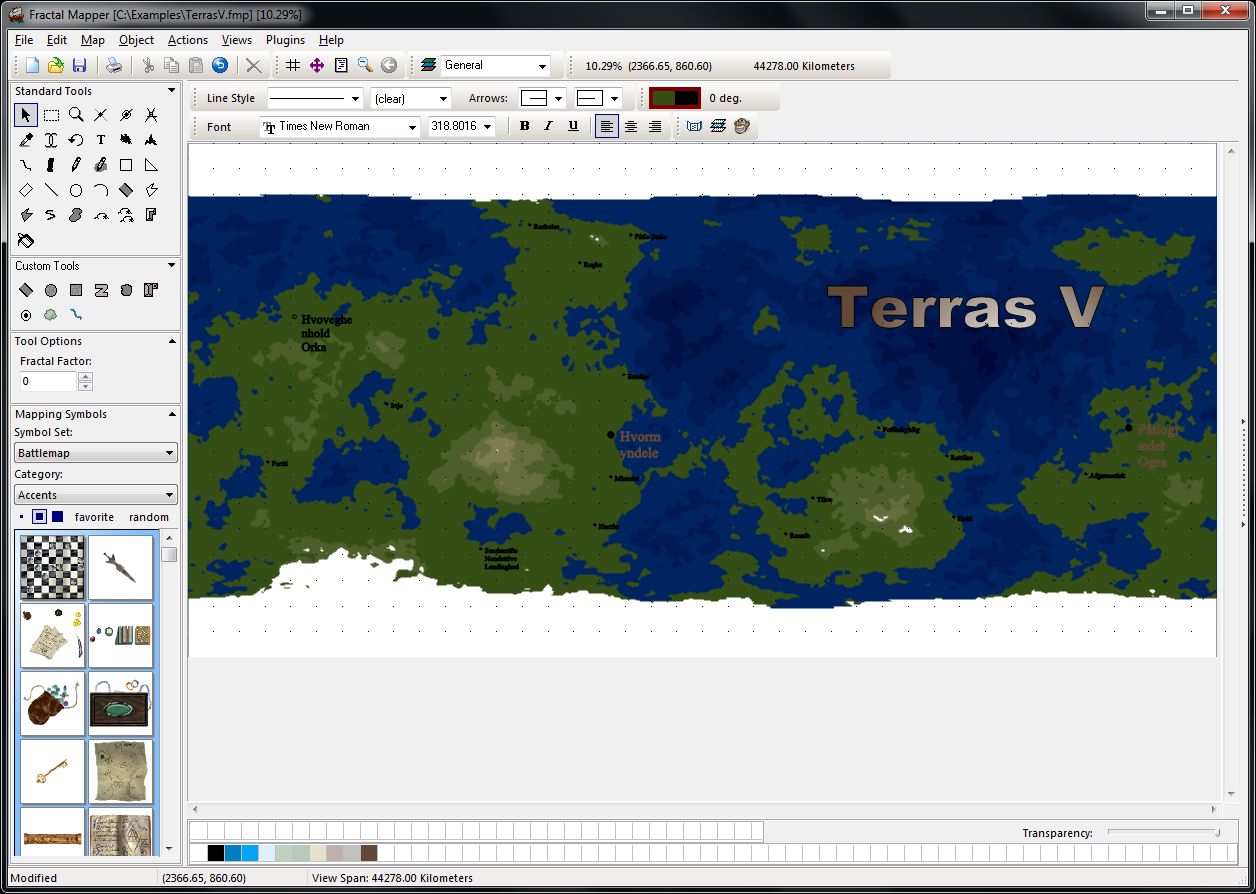This screenshot has width=1256, height=894.
Task: Open the Map menu
Action: [x=93, y=40]
